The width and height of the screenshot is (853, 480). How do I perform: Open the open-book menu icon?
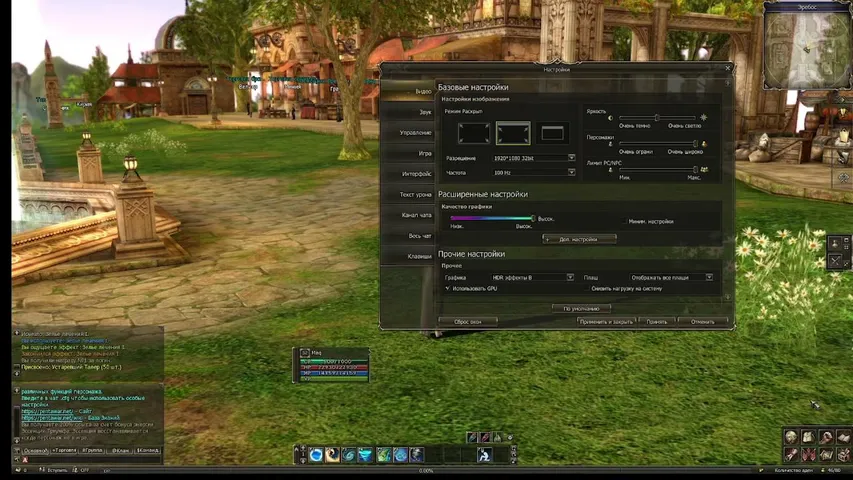pos(843,436)
